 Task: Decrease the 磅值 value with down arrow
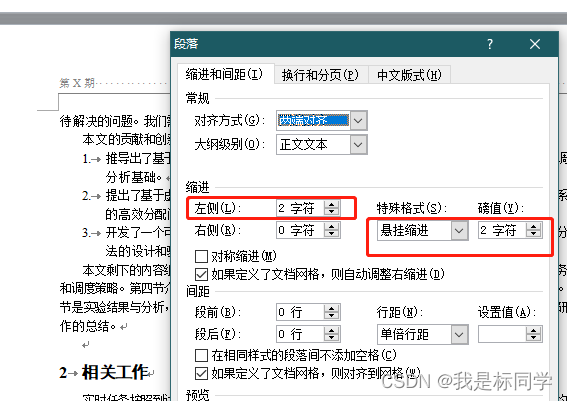click(533, 234)
